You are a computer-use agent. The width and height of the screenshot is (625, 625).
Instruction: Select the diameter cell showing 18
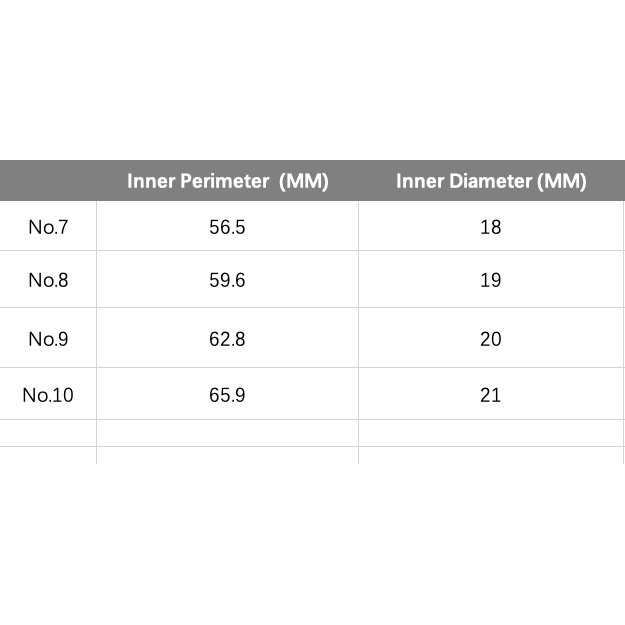point(490,227)
